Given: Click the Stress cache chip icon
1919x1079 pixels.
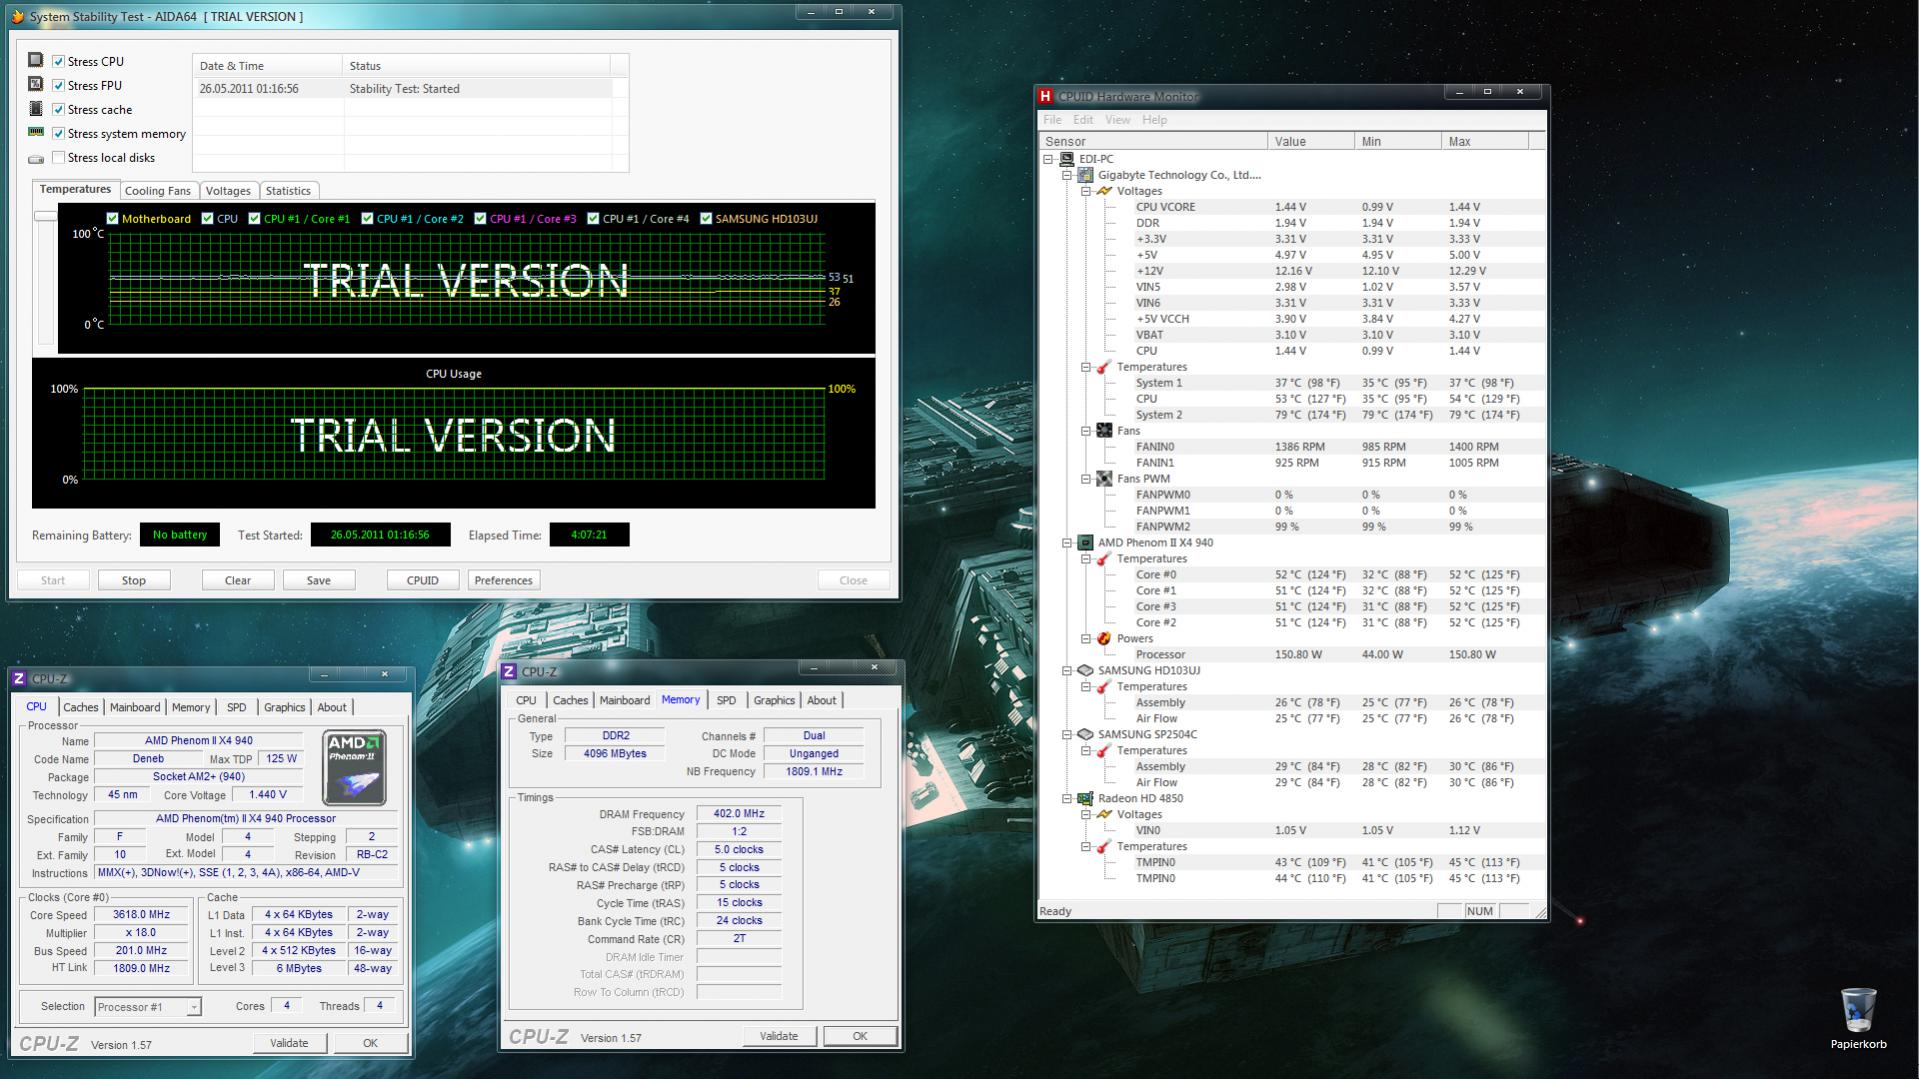Looking at the screenshot, I should pos(36,109).
